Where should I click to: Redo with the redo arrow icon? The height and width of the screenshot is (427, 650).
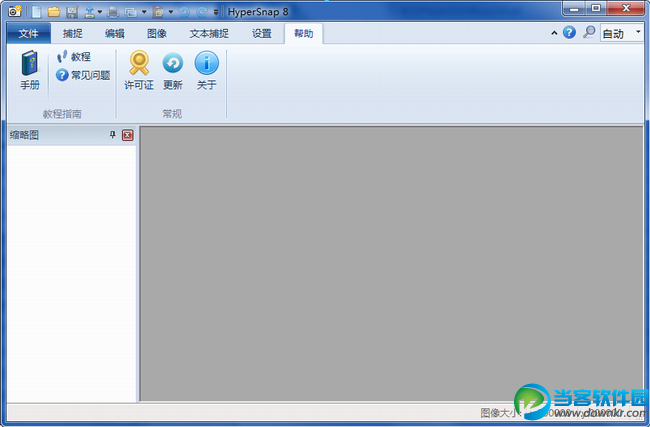pyautogui.click(x=202, y=12)
